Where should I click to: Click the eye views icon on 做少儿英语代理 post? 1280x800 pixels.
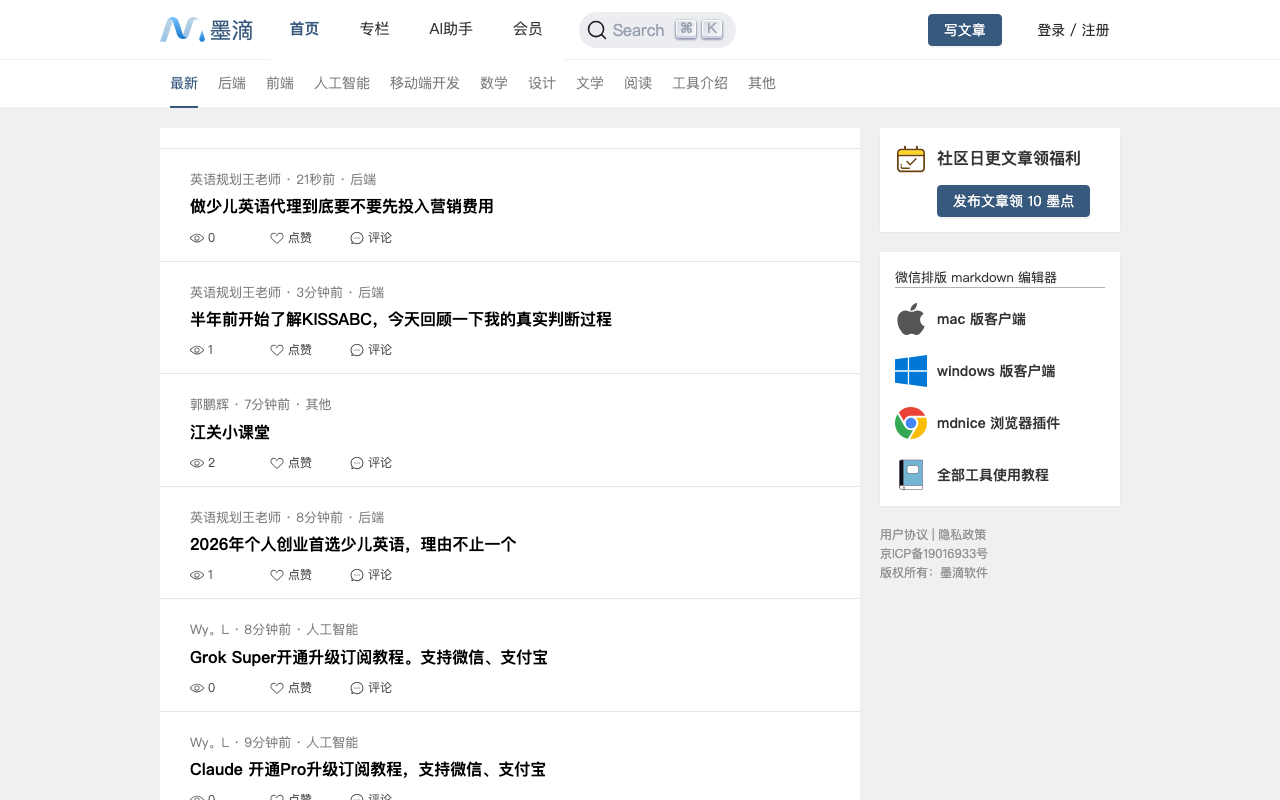pos(197,238)
